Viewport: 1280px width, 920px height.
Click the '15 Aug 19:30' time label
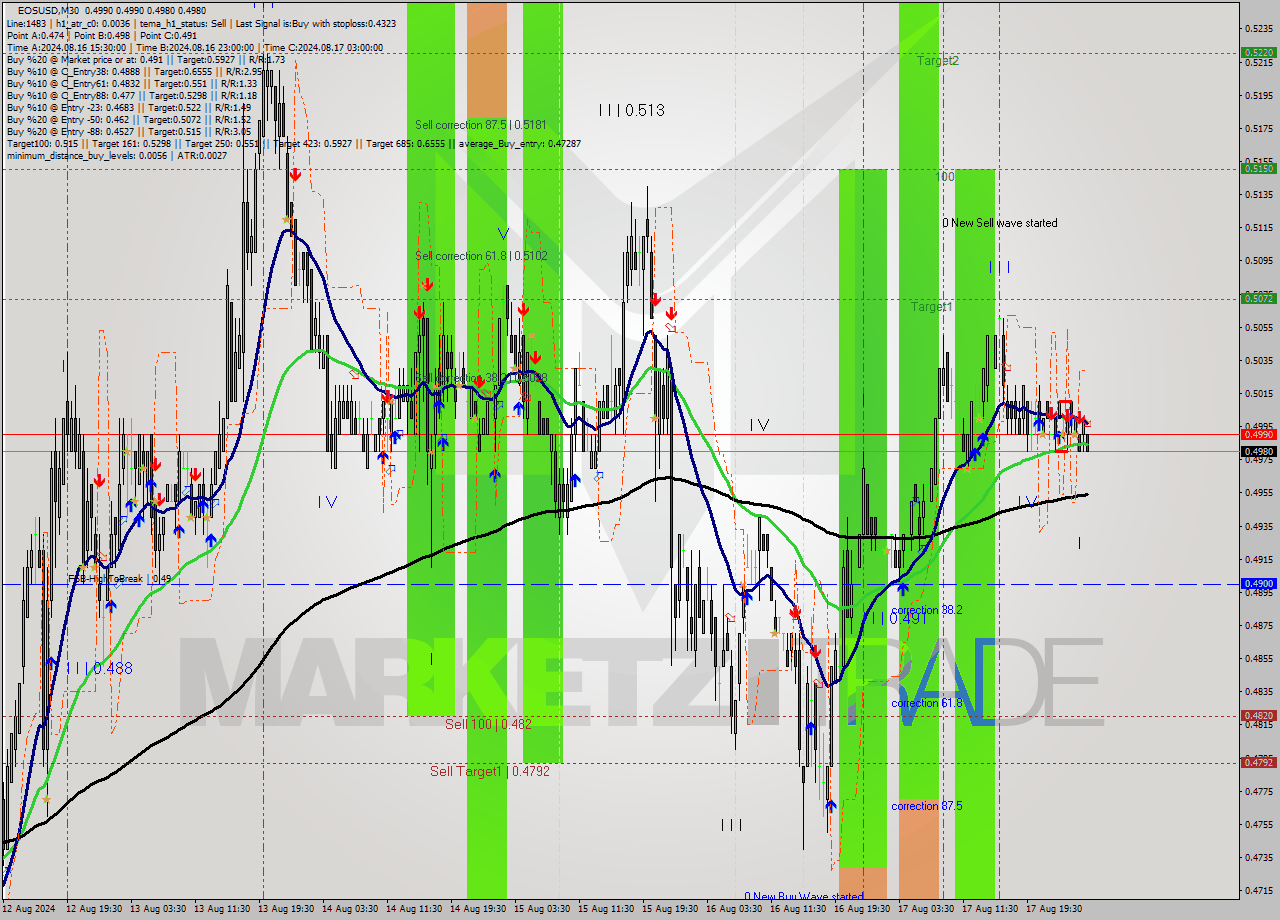pos(671,908)
